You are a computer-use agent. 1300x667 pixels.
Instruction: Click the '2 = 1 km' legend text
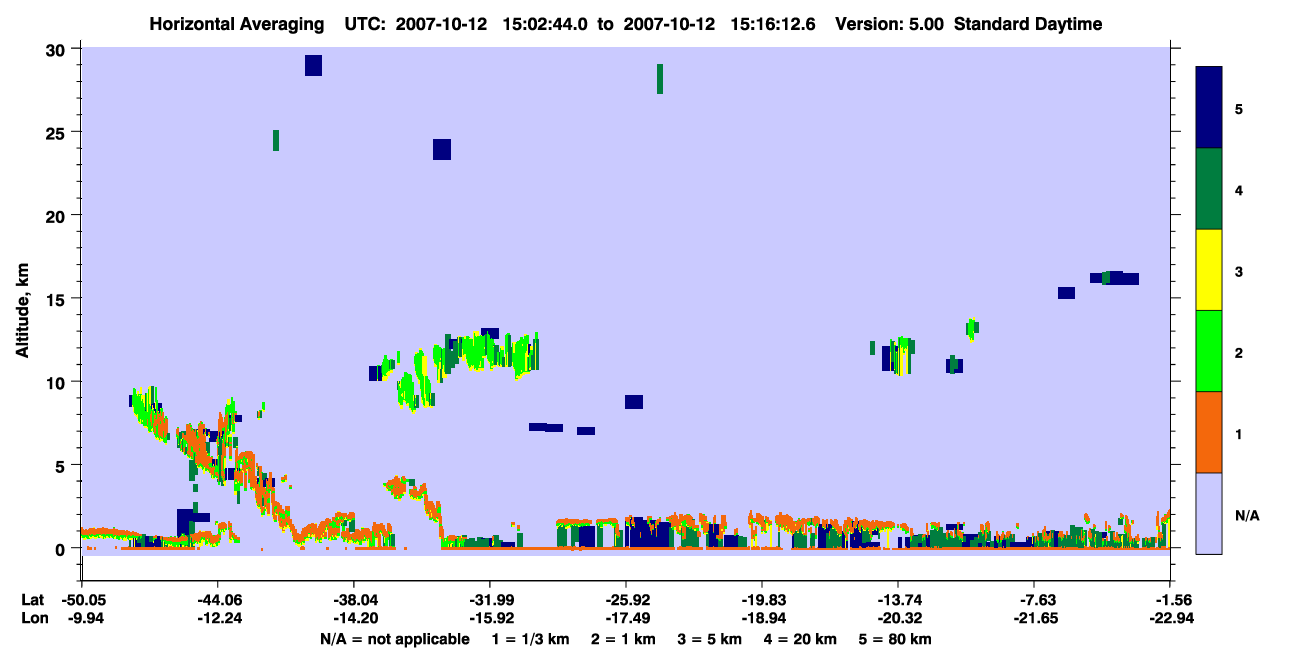pos(624,639)
